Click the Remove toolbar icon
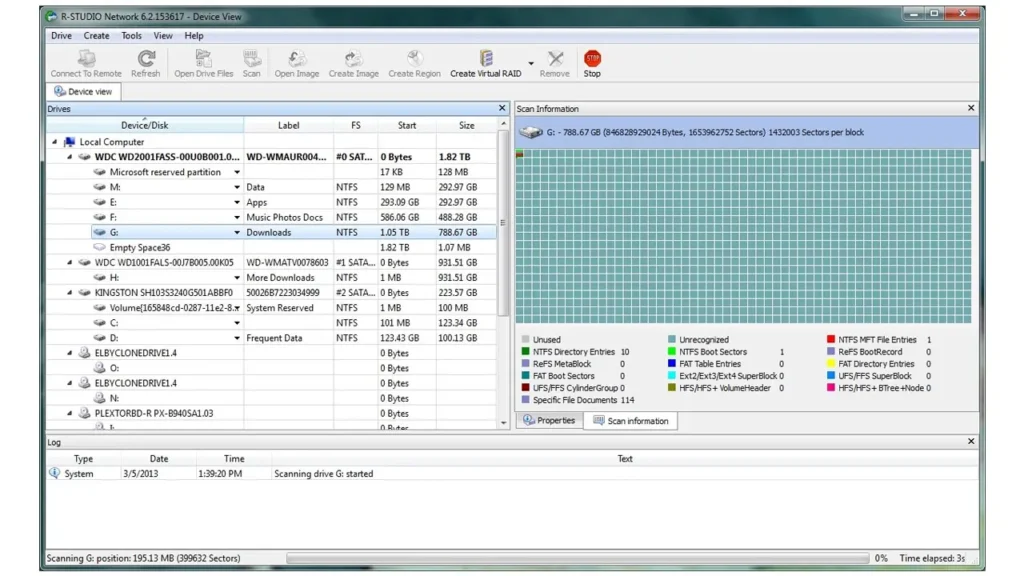Image resolution: width=1024 pixels, height=576 pixels. tap(554, 60)
